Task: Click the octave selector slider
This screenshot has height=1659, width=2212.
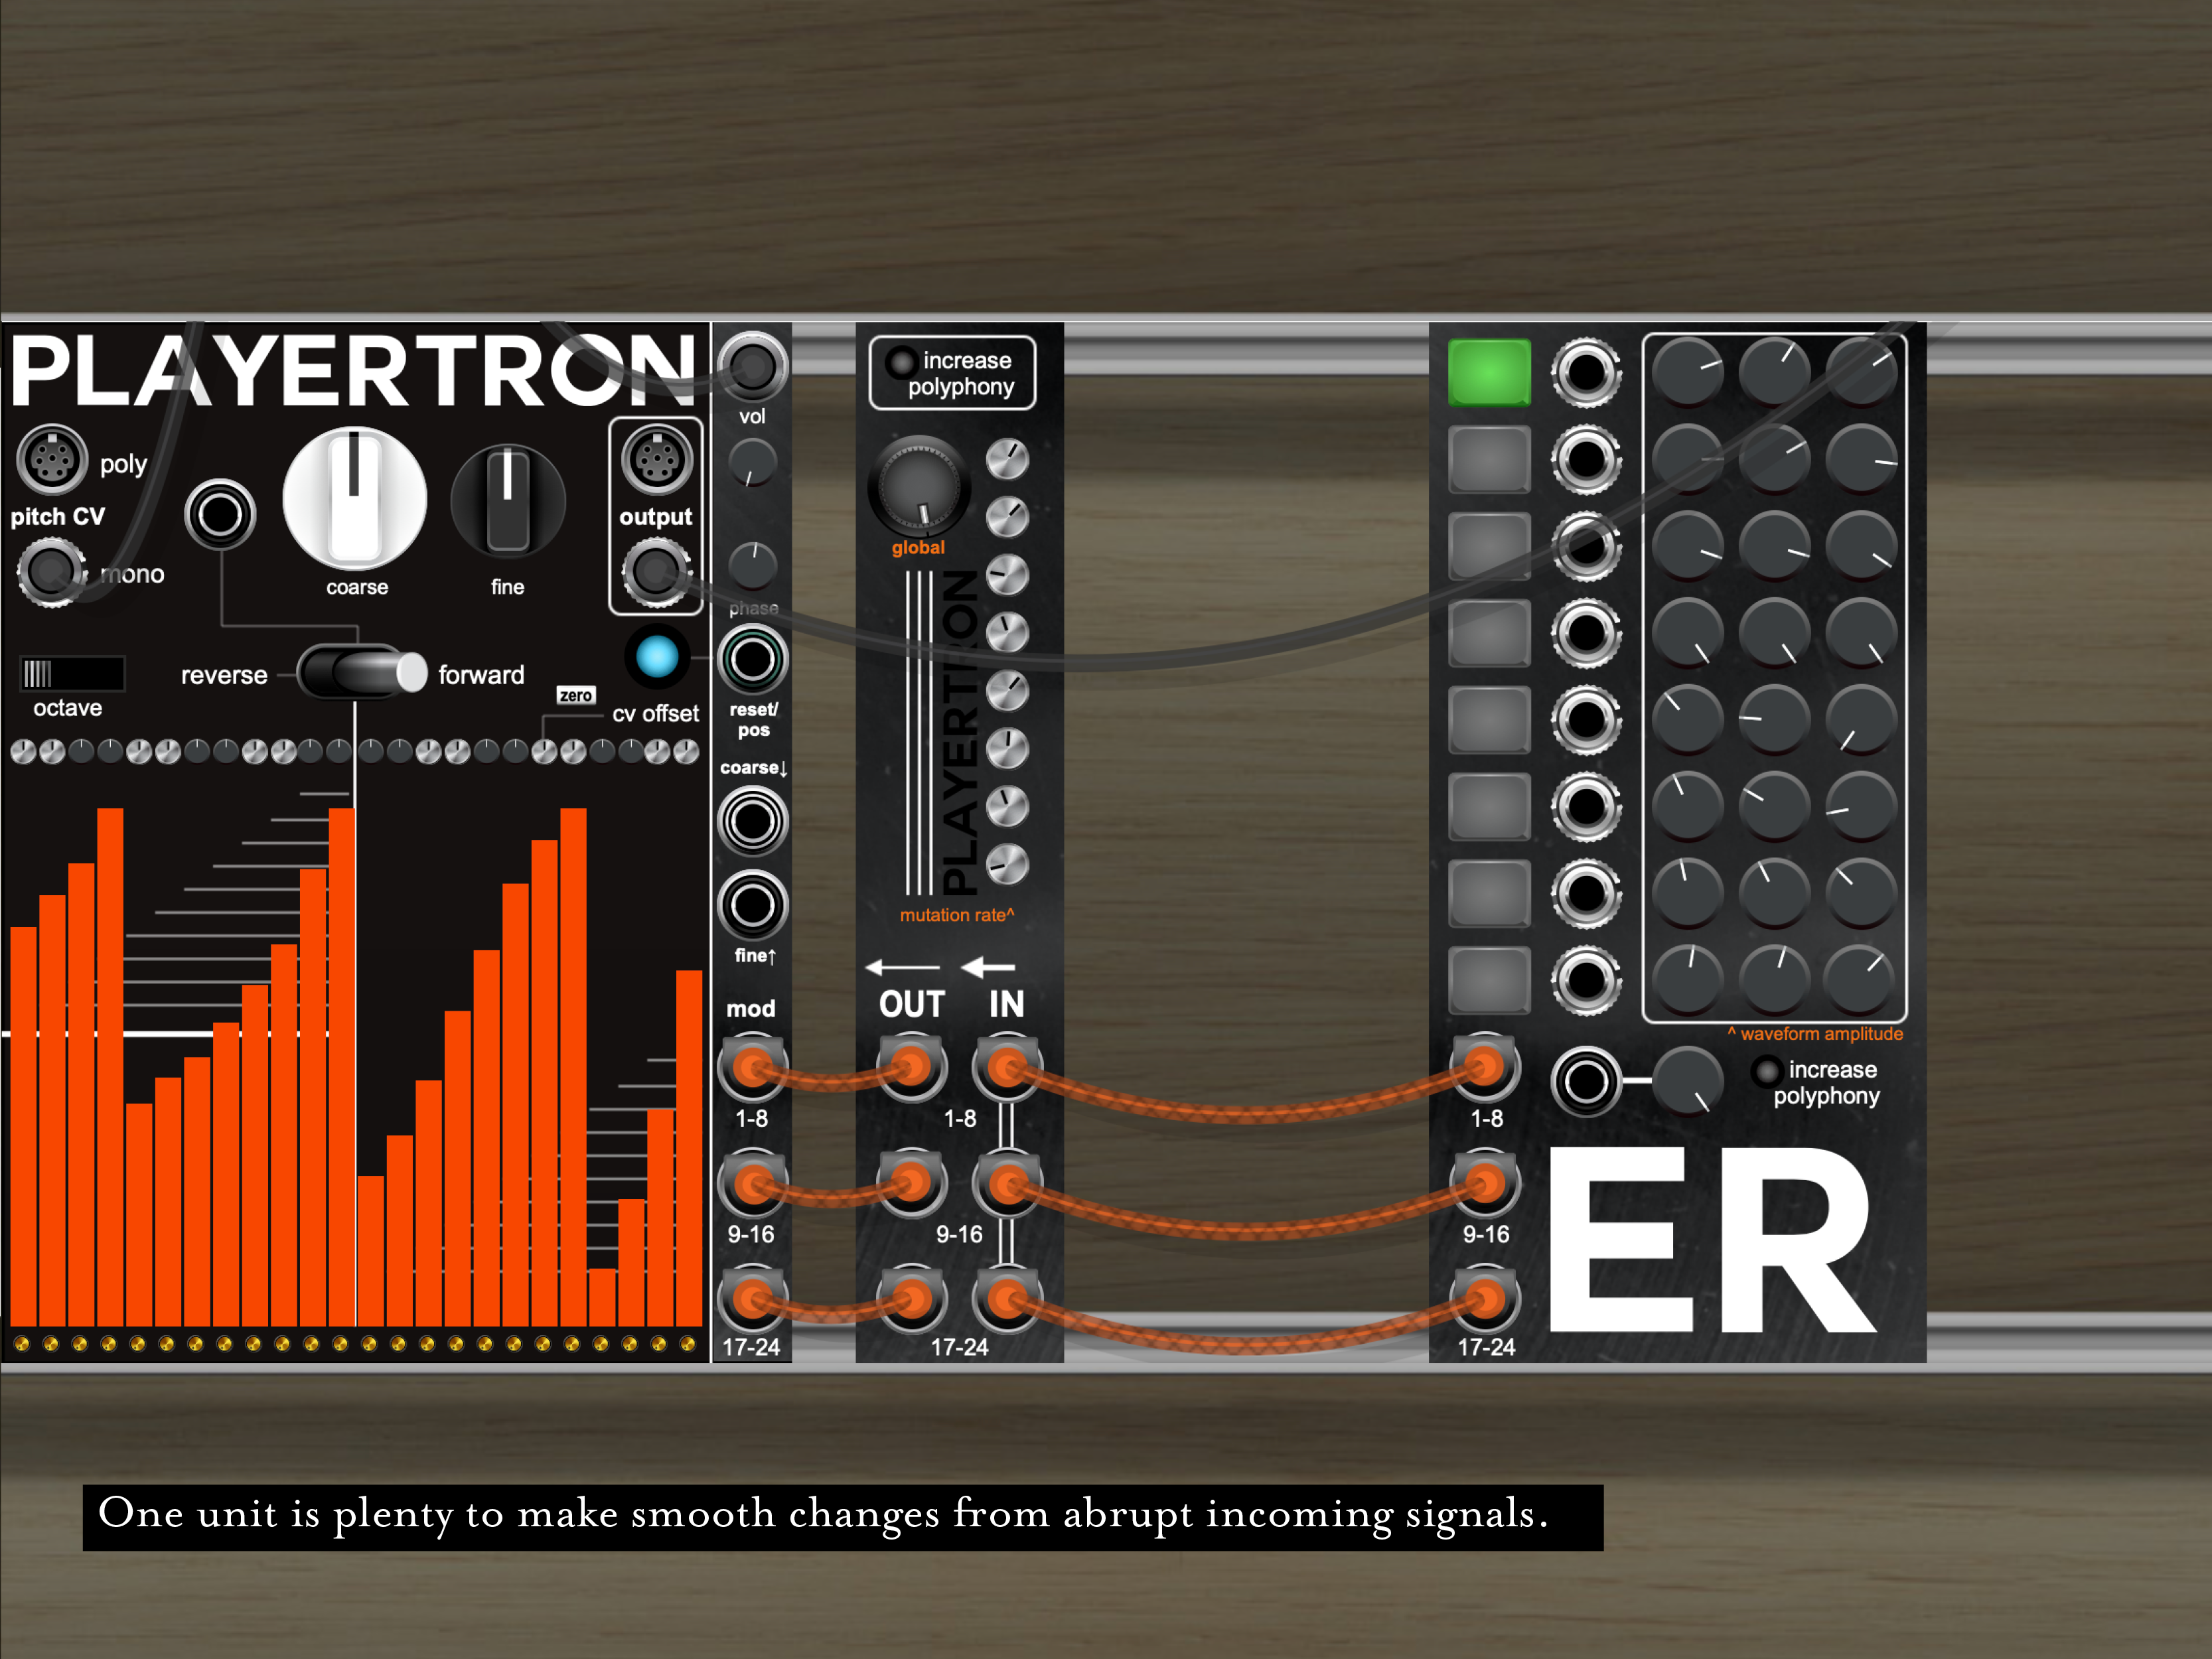Action: coord(72,674)
